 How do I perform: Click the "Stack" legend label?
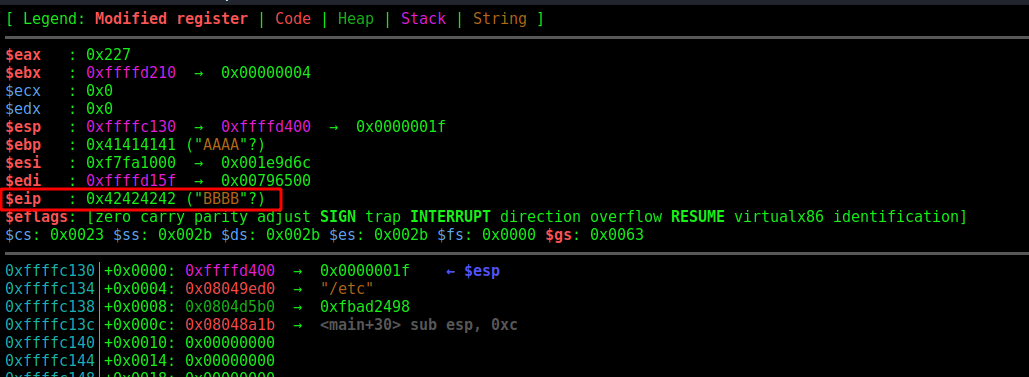point(423,18)
